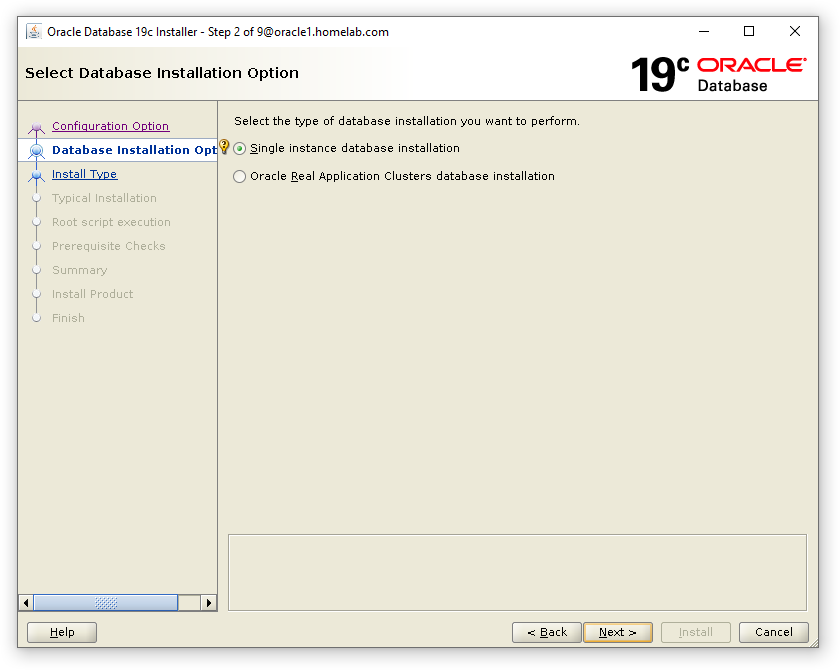Click the right scroll arrow below the sidebar
The image size is (840, 670).
click(x=209, y=602)
